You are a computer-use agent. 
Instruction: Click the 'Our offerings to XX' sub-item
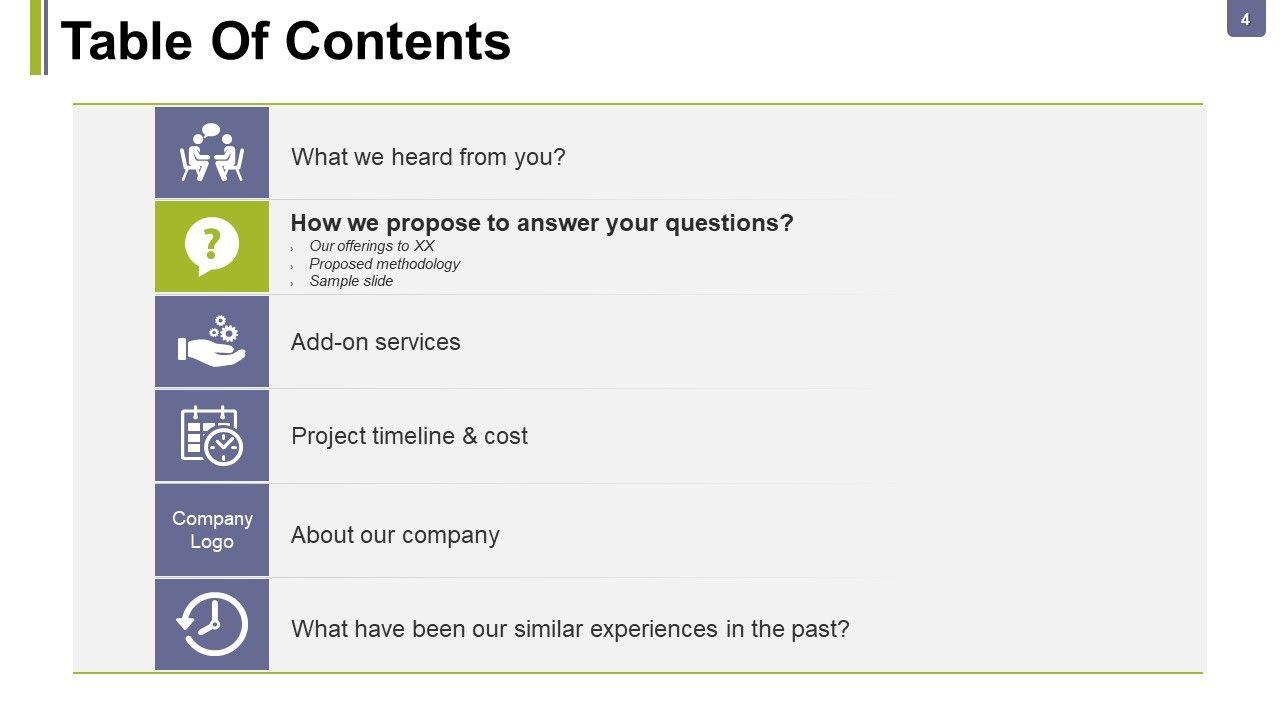pyautogui.click(x=371, y=246)
